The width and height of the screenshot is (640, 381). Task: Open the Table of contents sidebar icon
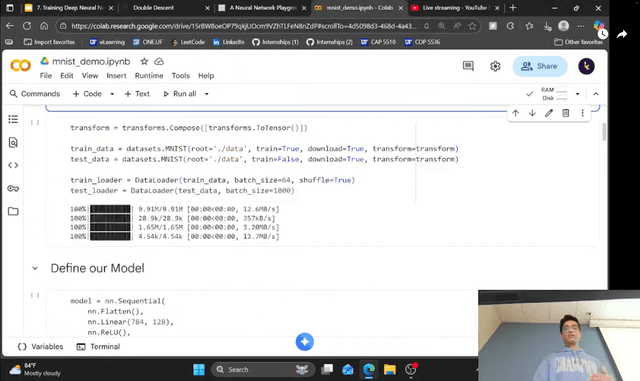[x=13, y=119]
